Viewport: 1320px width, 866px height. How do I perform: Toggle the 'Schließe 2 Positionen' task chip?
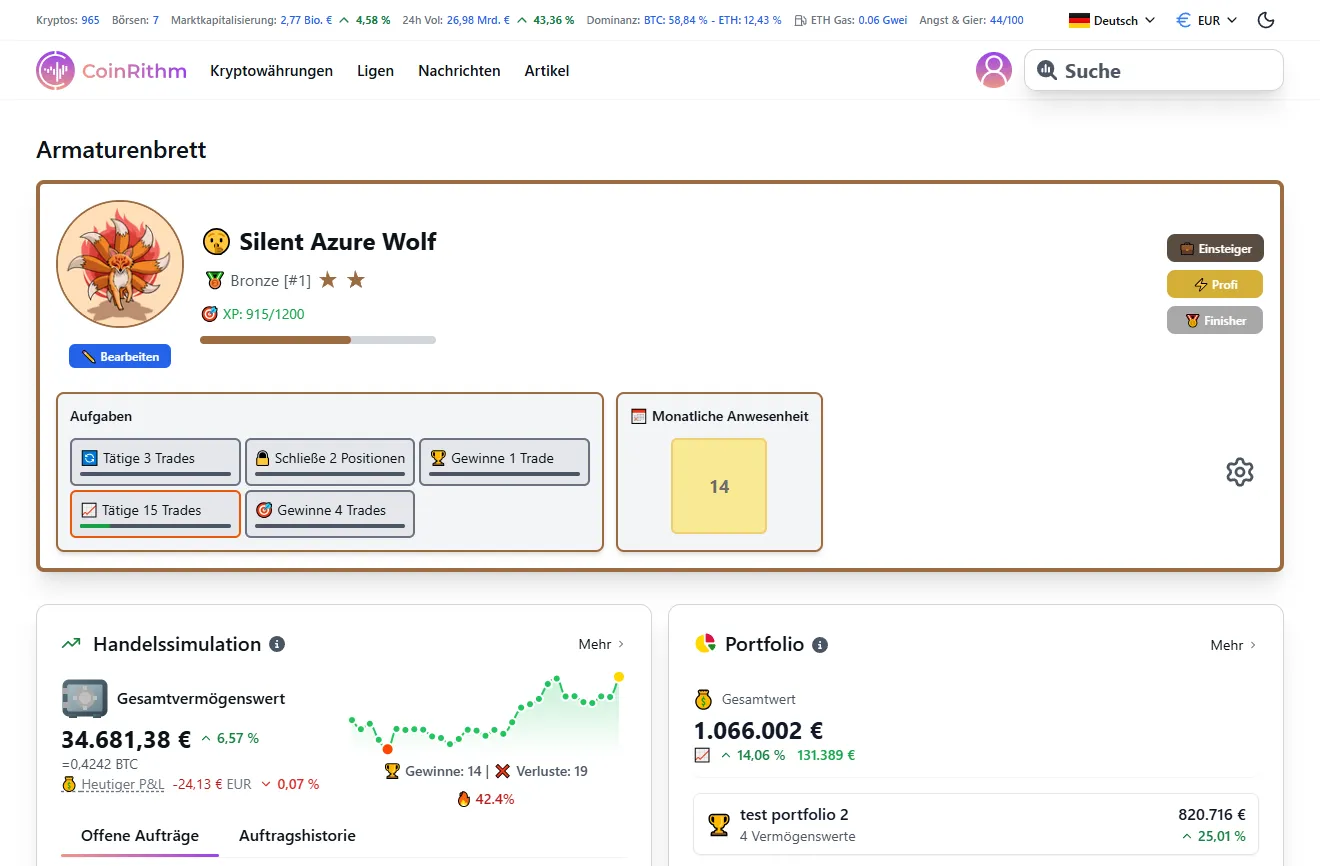pos(329,460)
